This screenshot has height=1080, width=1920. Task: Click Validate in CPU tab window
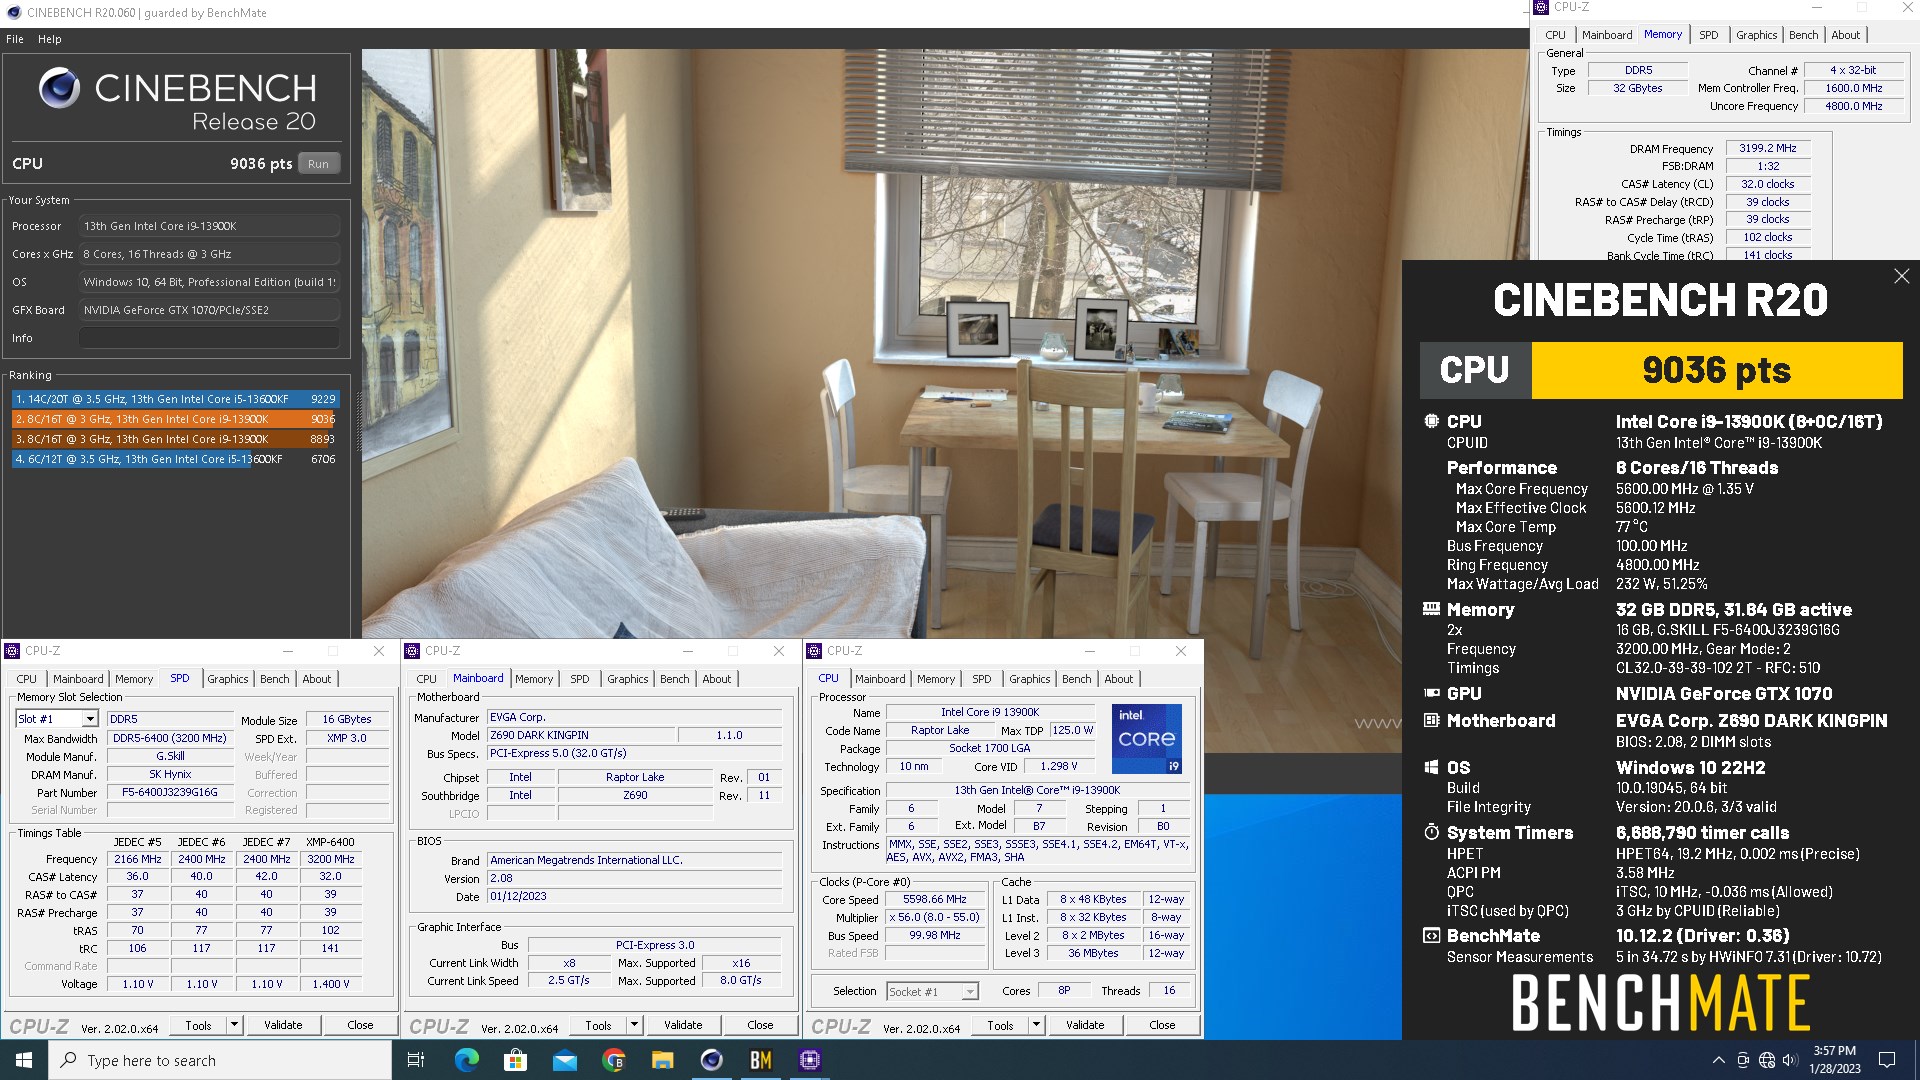(x=1085, y=1025)
